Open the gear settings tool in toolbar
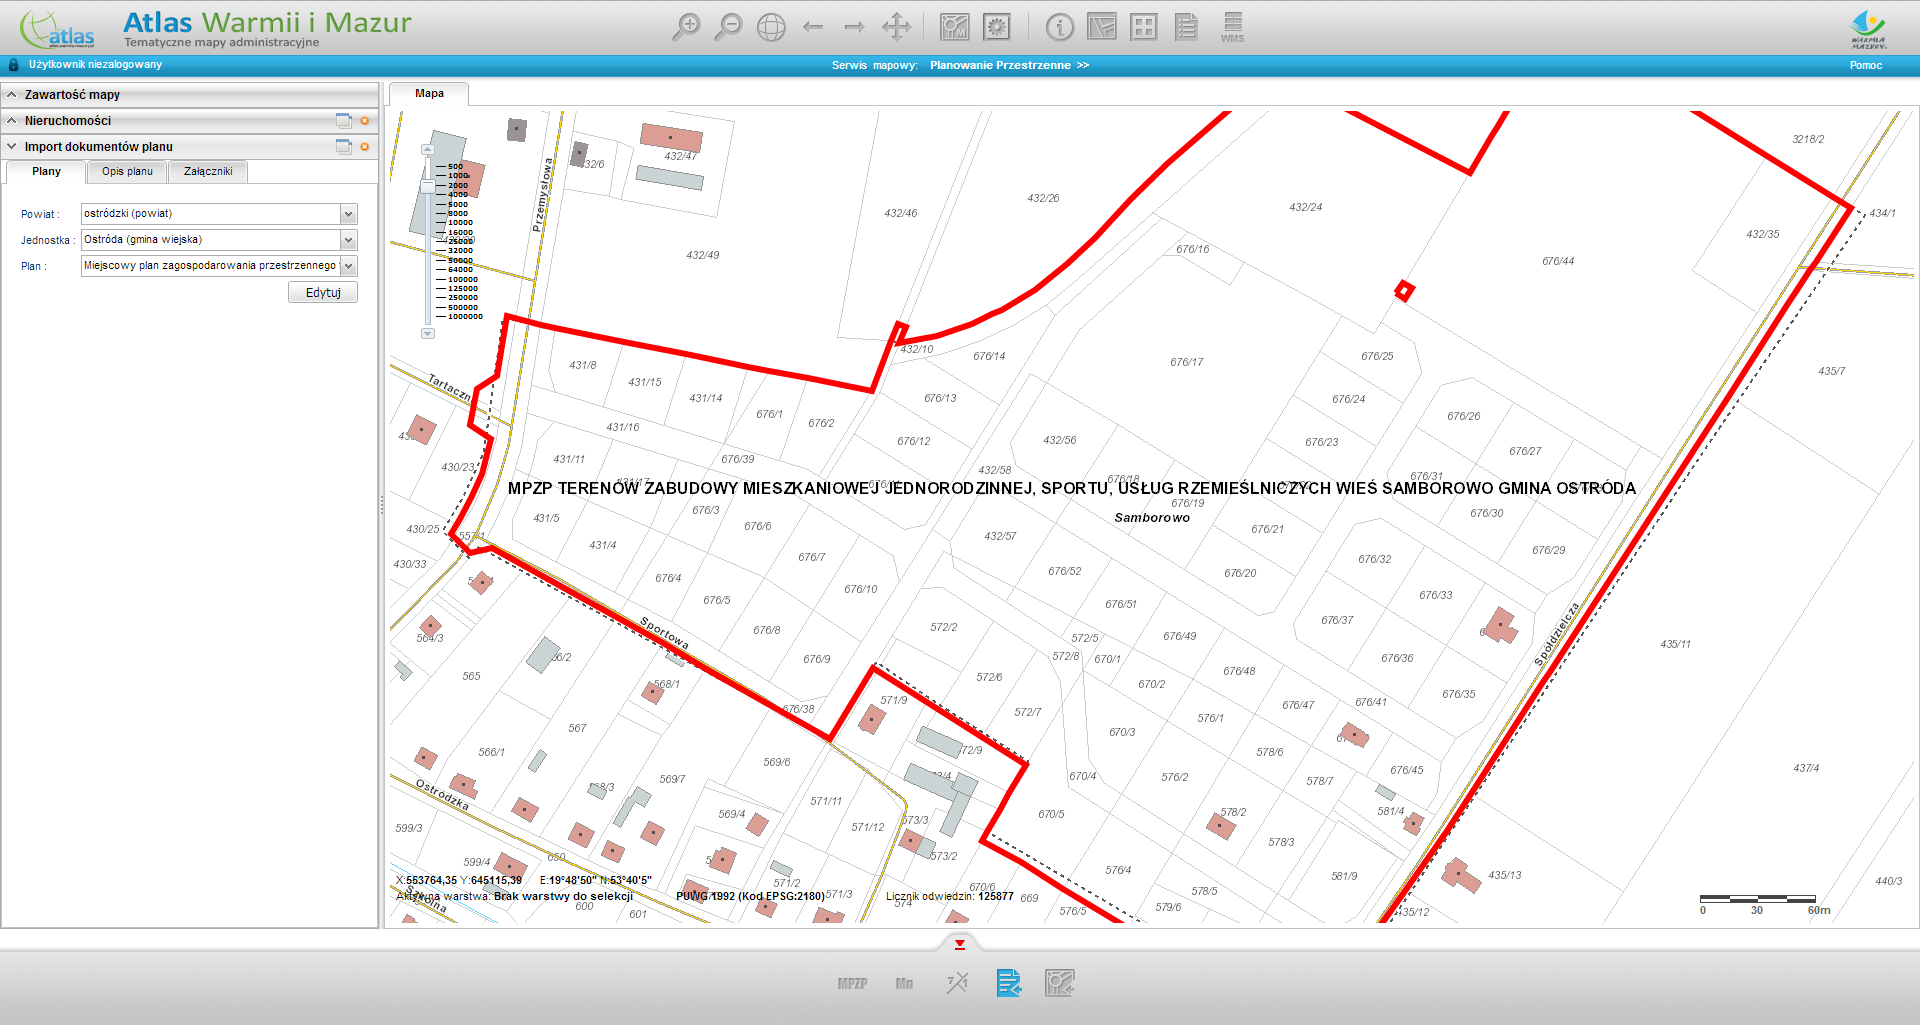Viewport: 1920px width, 1025px height. pyautogui.click(x=997, y=27)
